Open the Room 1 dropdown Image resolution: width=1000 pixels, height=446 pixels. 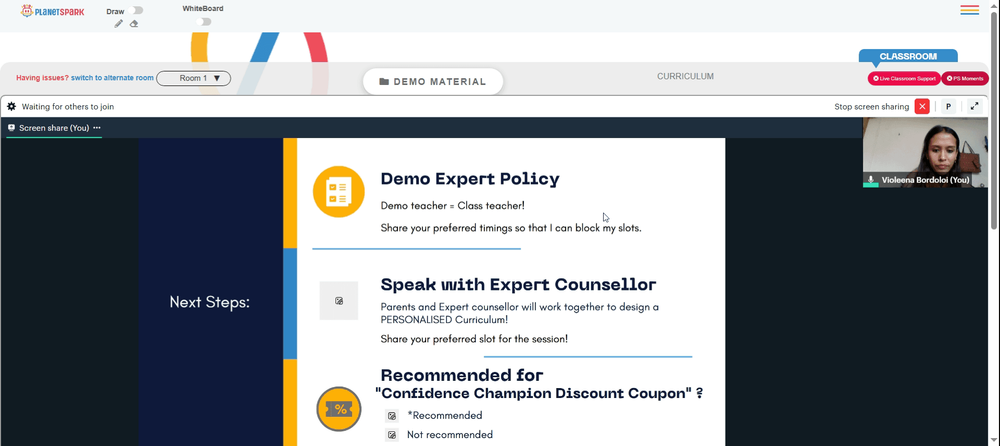pyautogui.click(x=193, y=78)
